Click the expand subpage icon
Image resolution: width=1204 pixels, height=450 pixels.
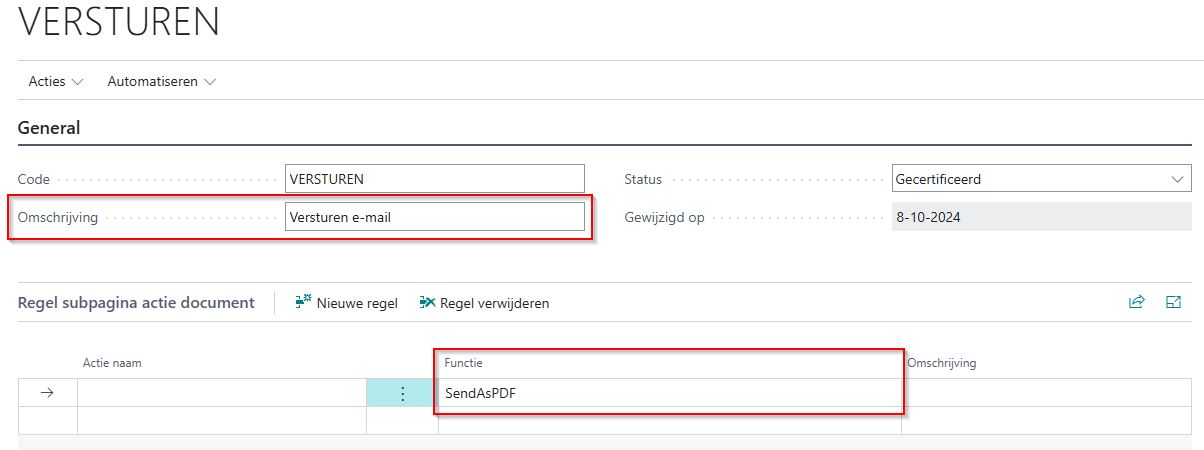[1174, 302]
